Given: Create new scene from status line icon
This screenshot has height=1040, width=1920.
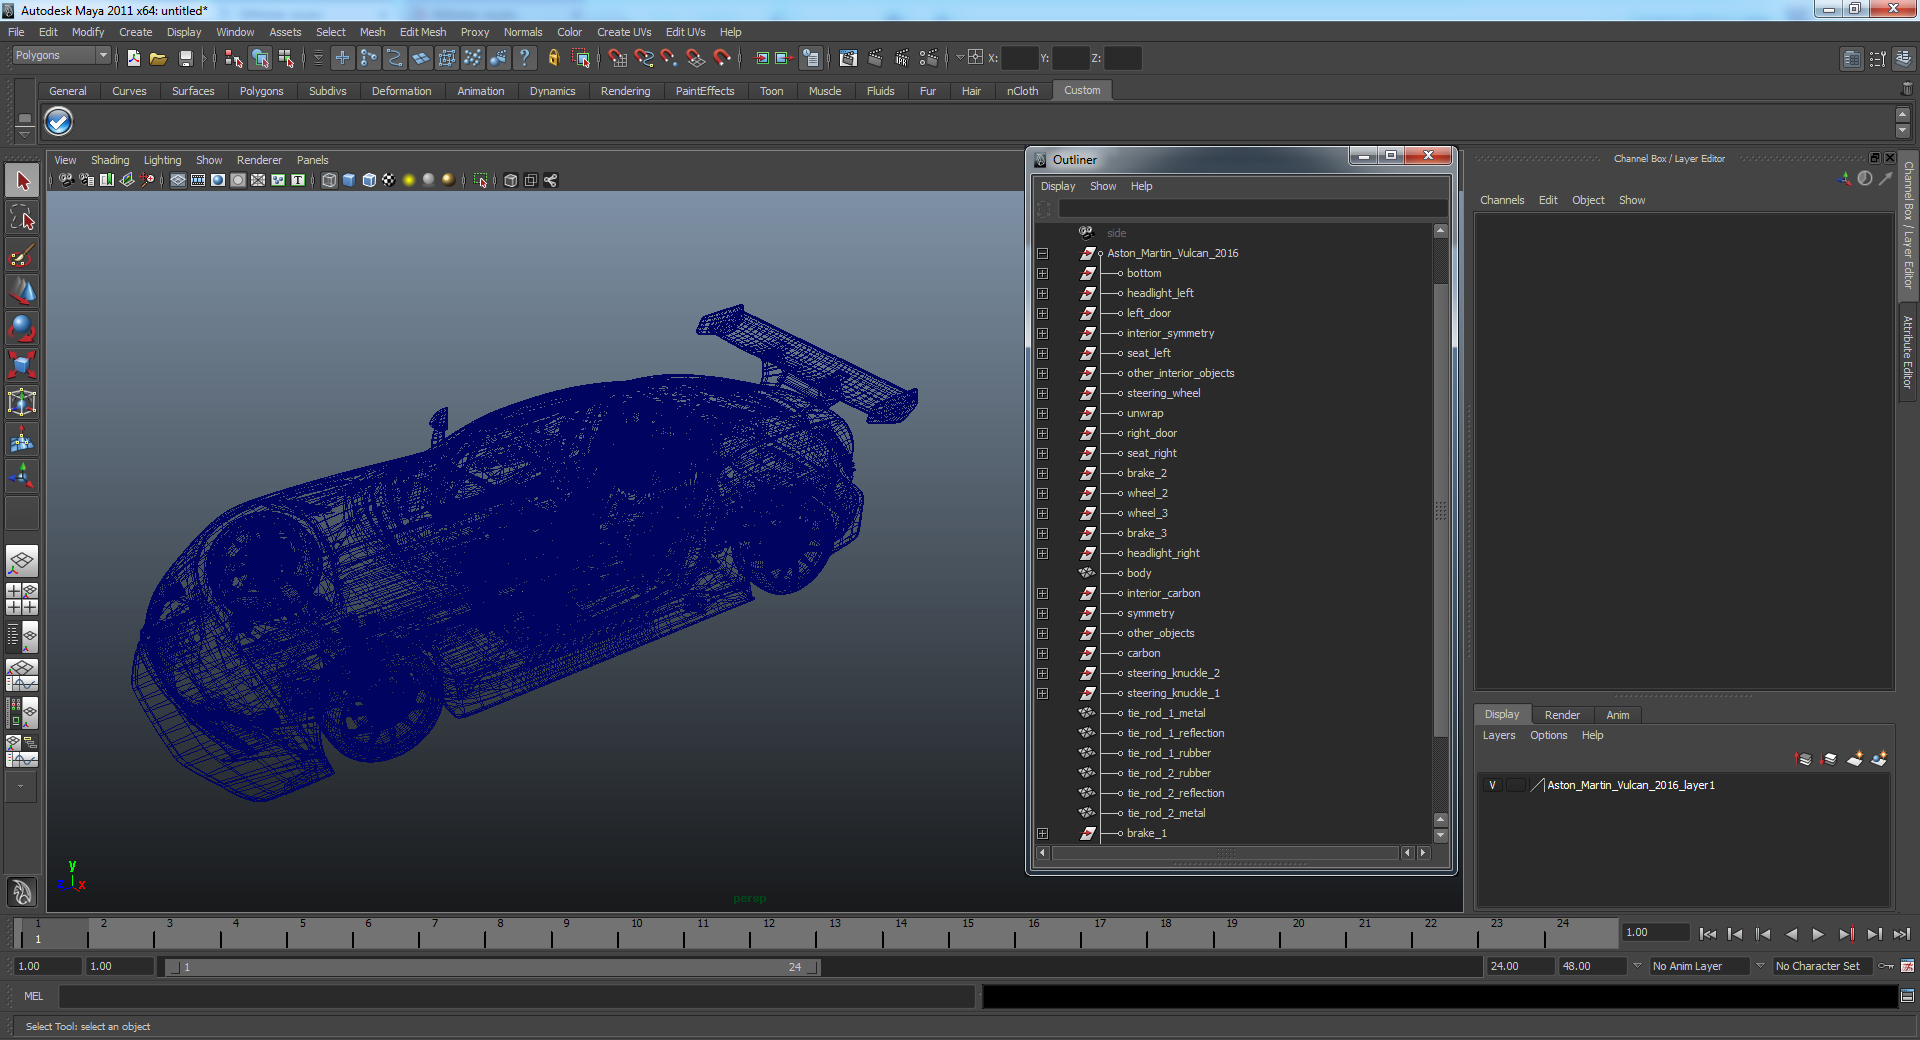Looking at the screenshot, I should click(x=133, y=58).
